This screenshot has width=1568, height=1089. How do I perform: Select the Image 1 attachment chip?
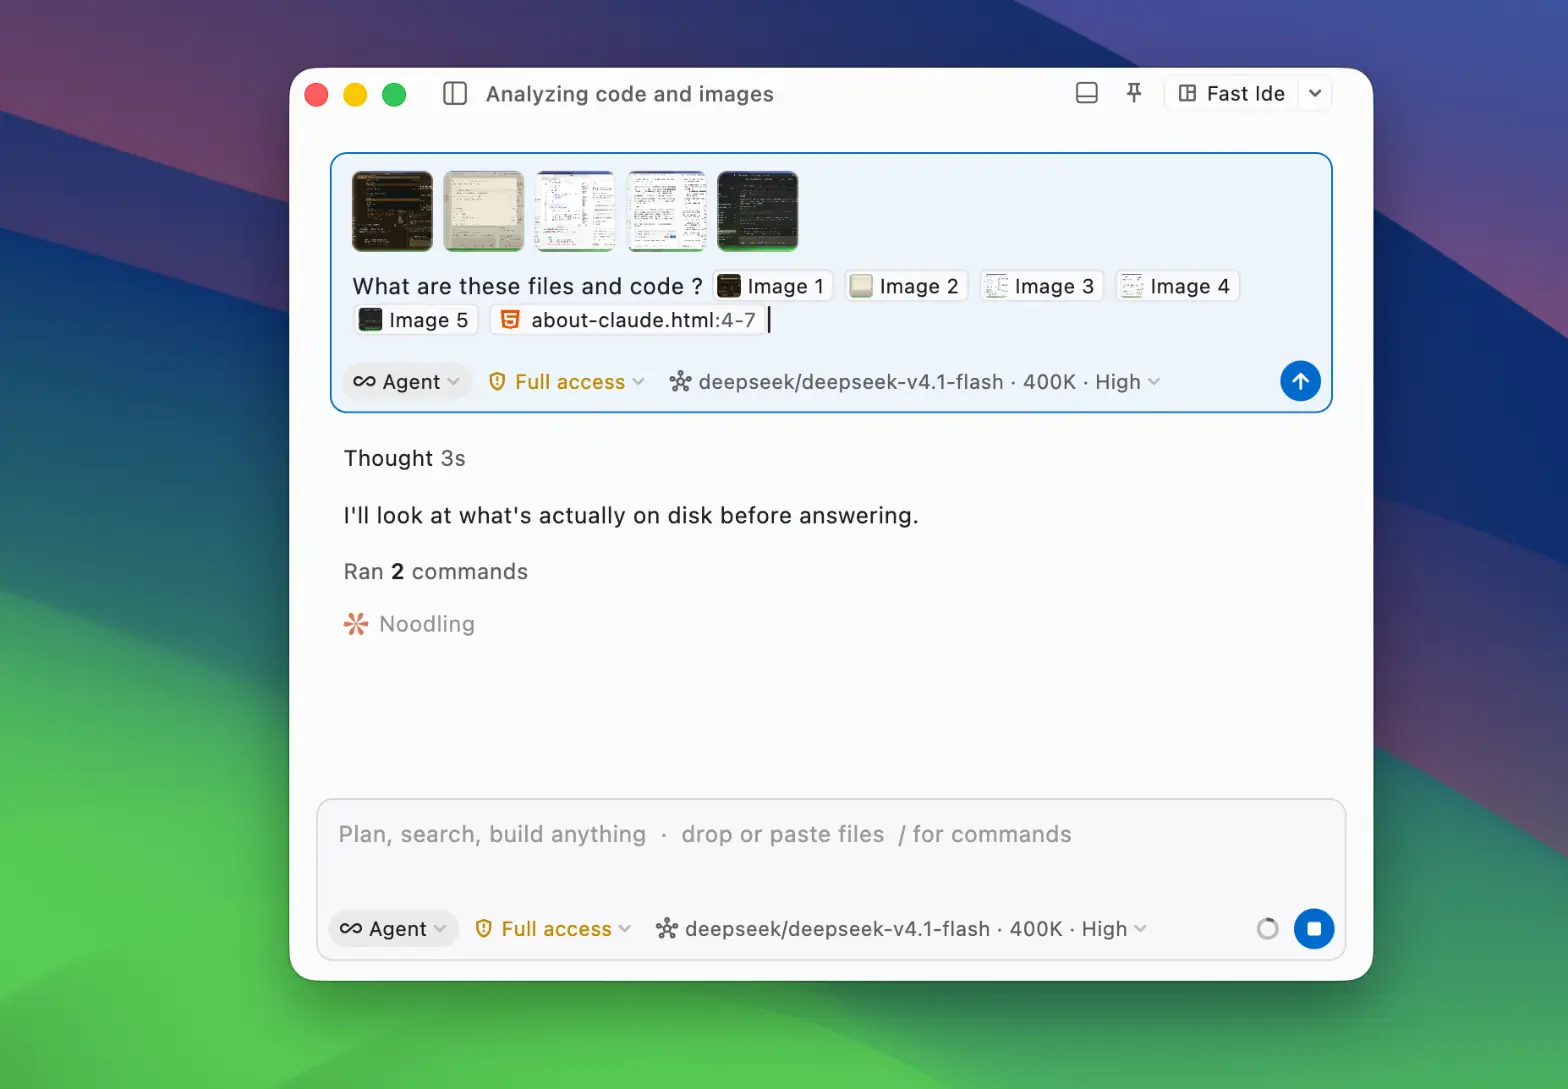[772, 286]
